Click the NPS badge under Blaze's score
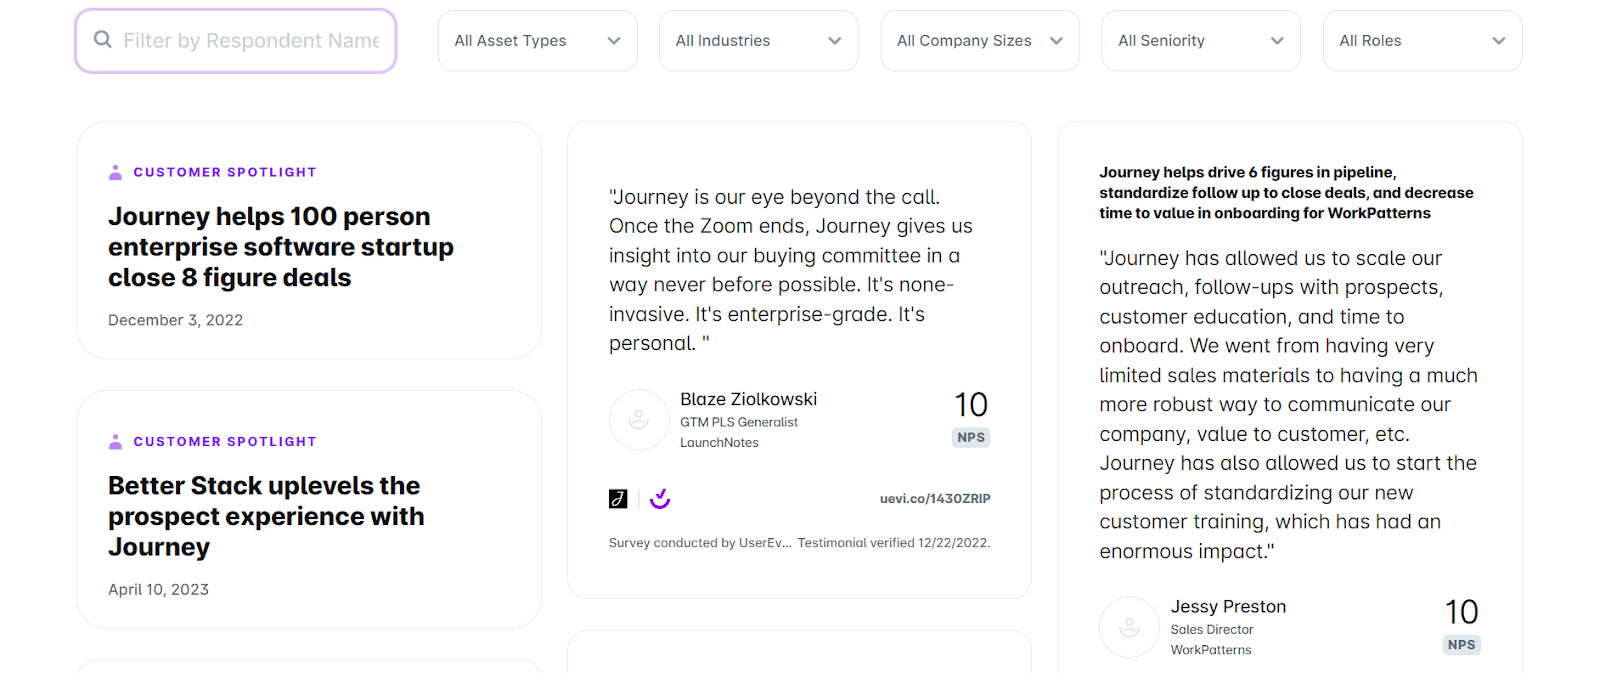This screenshot has width=1600, height=673. tap(971, 438)
